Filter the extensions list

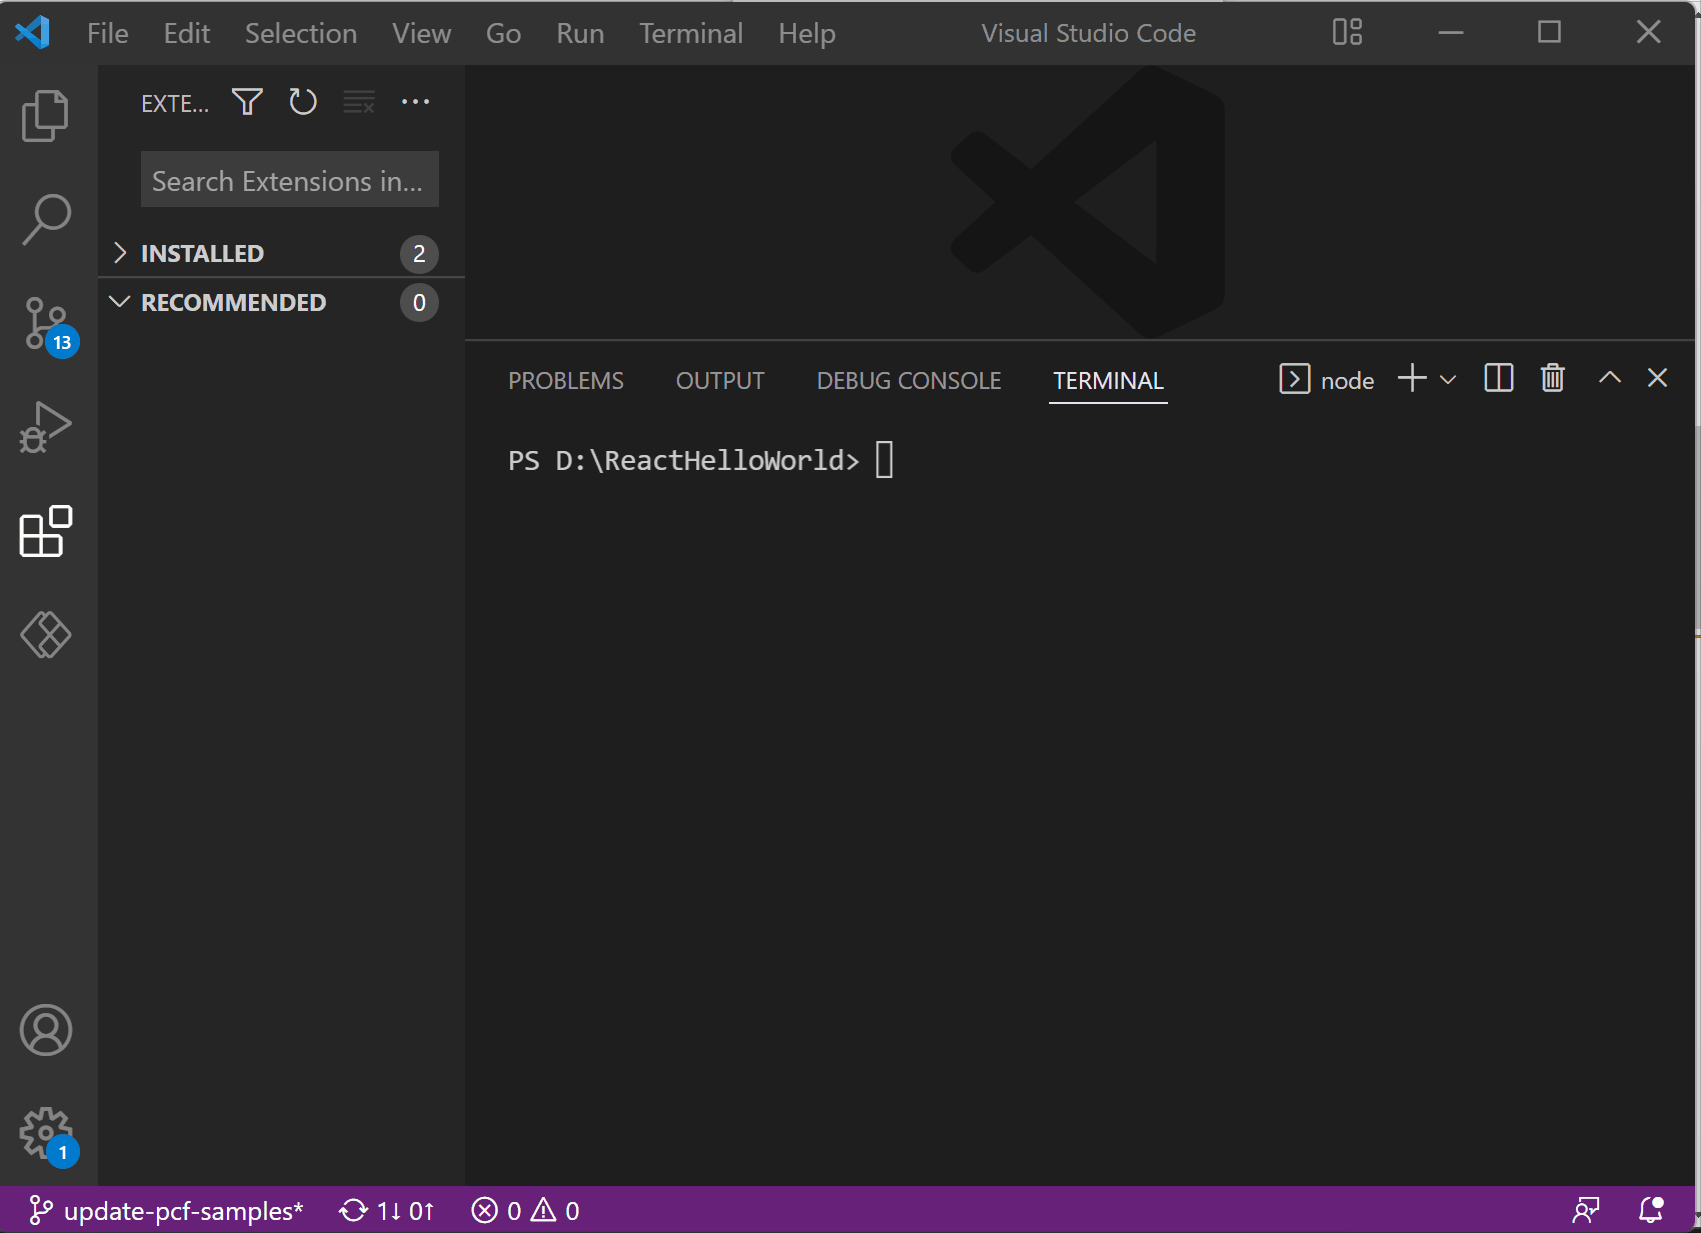click(x=246, y=101)
